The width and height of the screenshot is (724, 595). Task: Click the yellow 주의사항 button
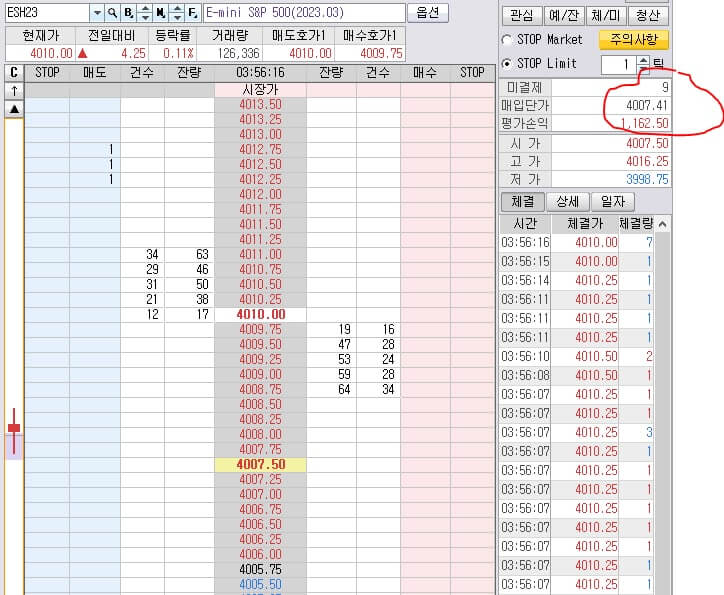634,40
